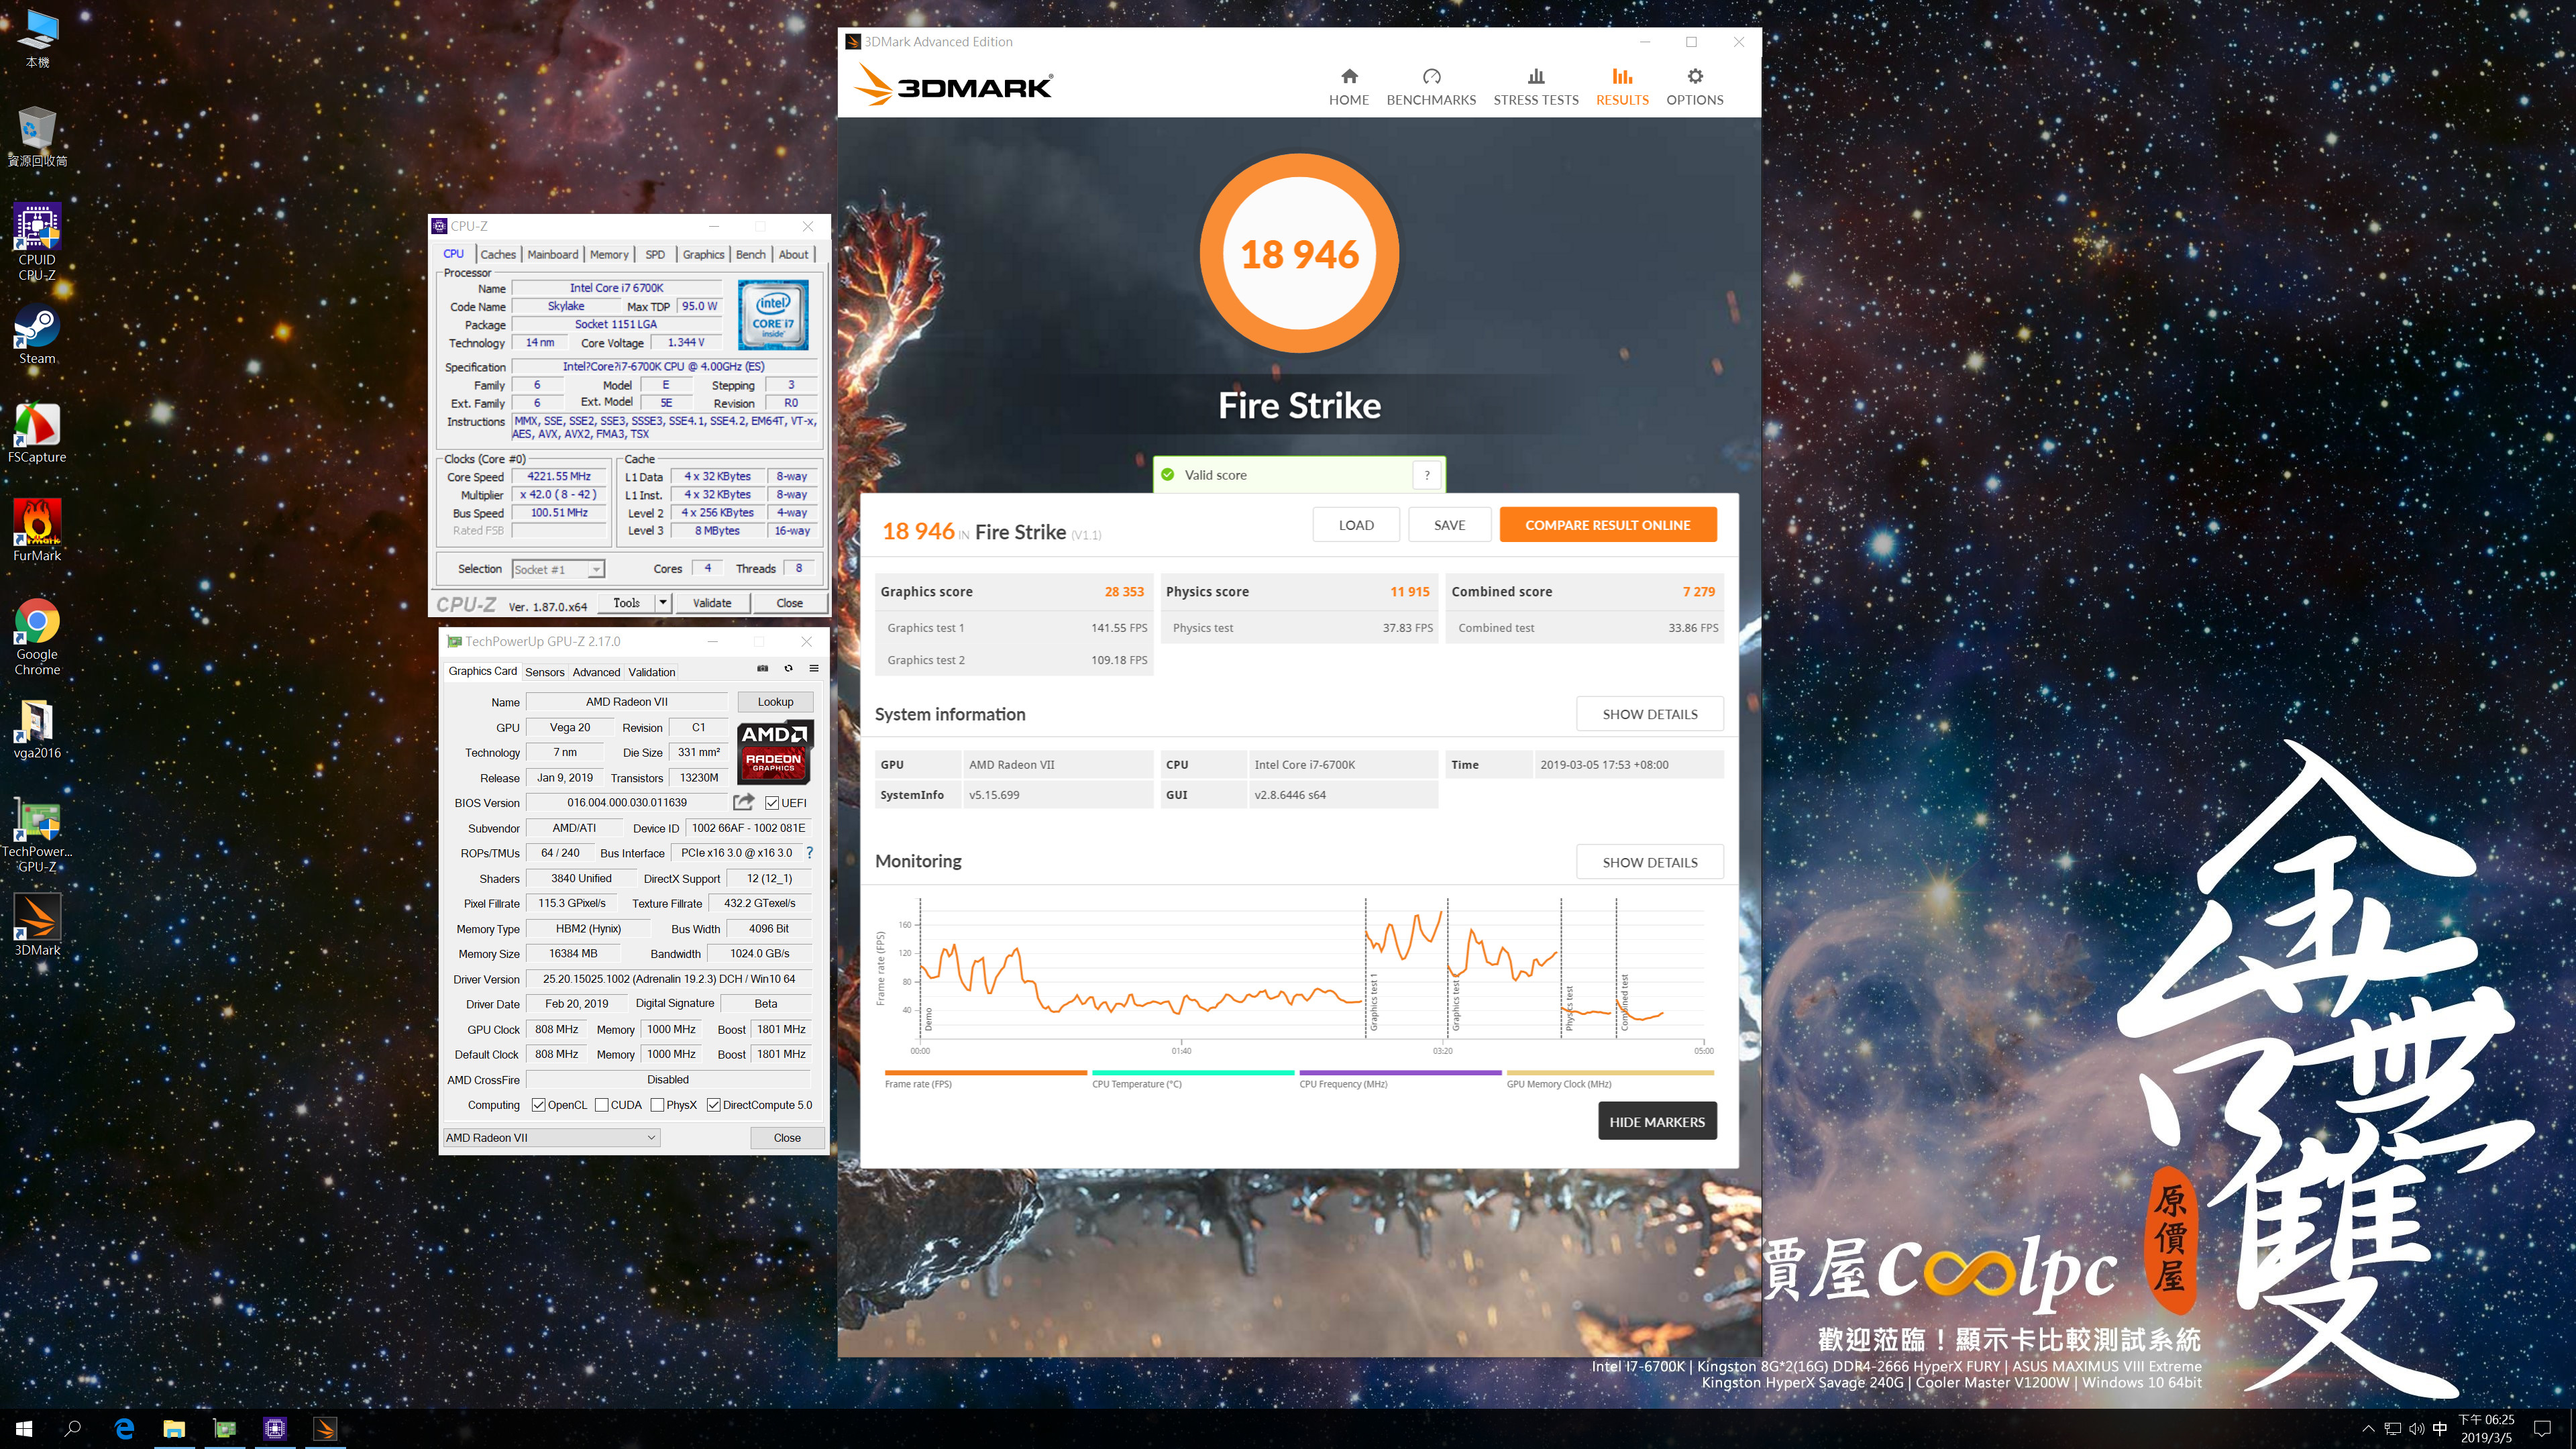The width and height of the screenshot is (2576, 1449).
Task: Click the volume speaker icon in system tray
Action: (x=2416, y=1428)
